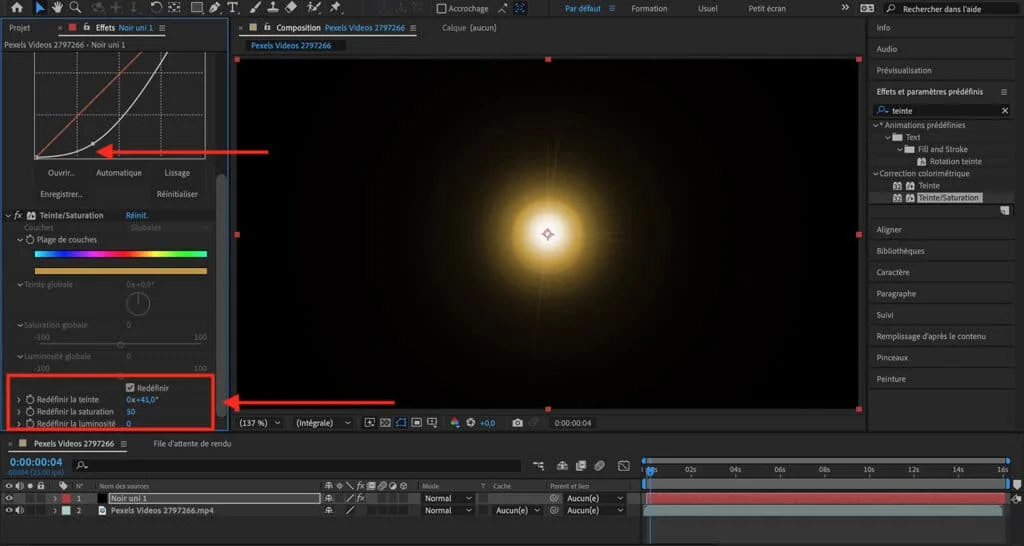The height and width of the screenshot is (546, 1024).
Task: Open Mode dropdown for Pexels Videos 2797266.mp4 layer
Action: (448, 511)
